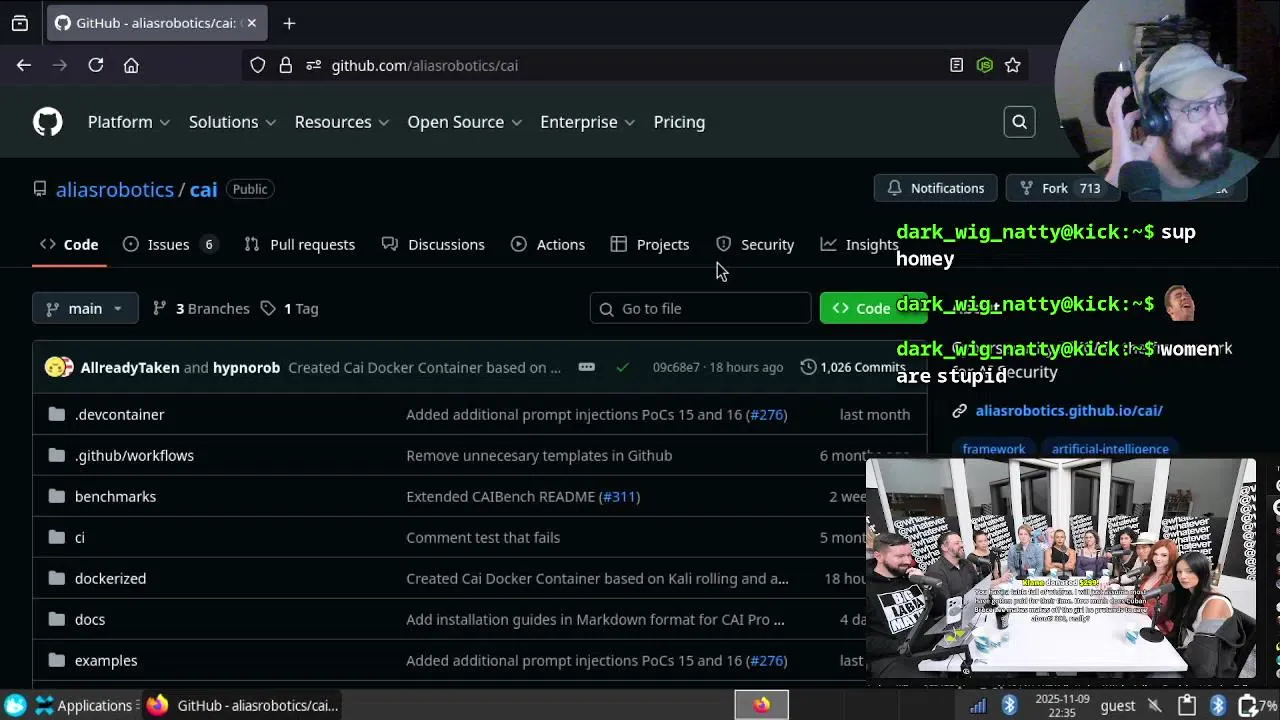
Task: Open the Security tab
Action: pos(755,244)
